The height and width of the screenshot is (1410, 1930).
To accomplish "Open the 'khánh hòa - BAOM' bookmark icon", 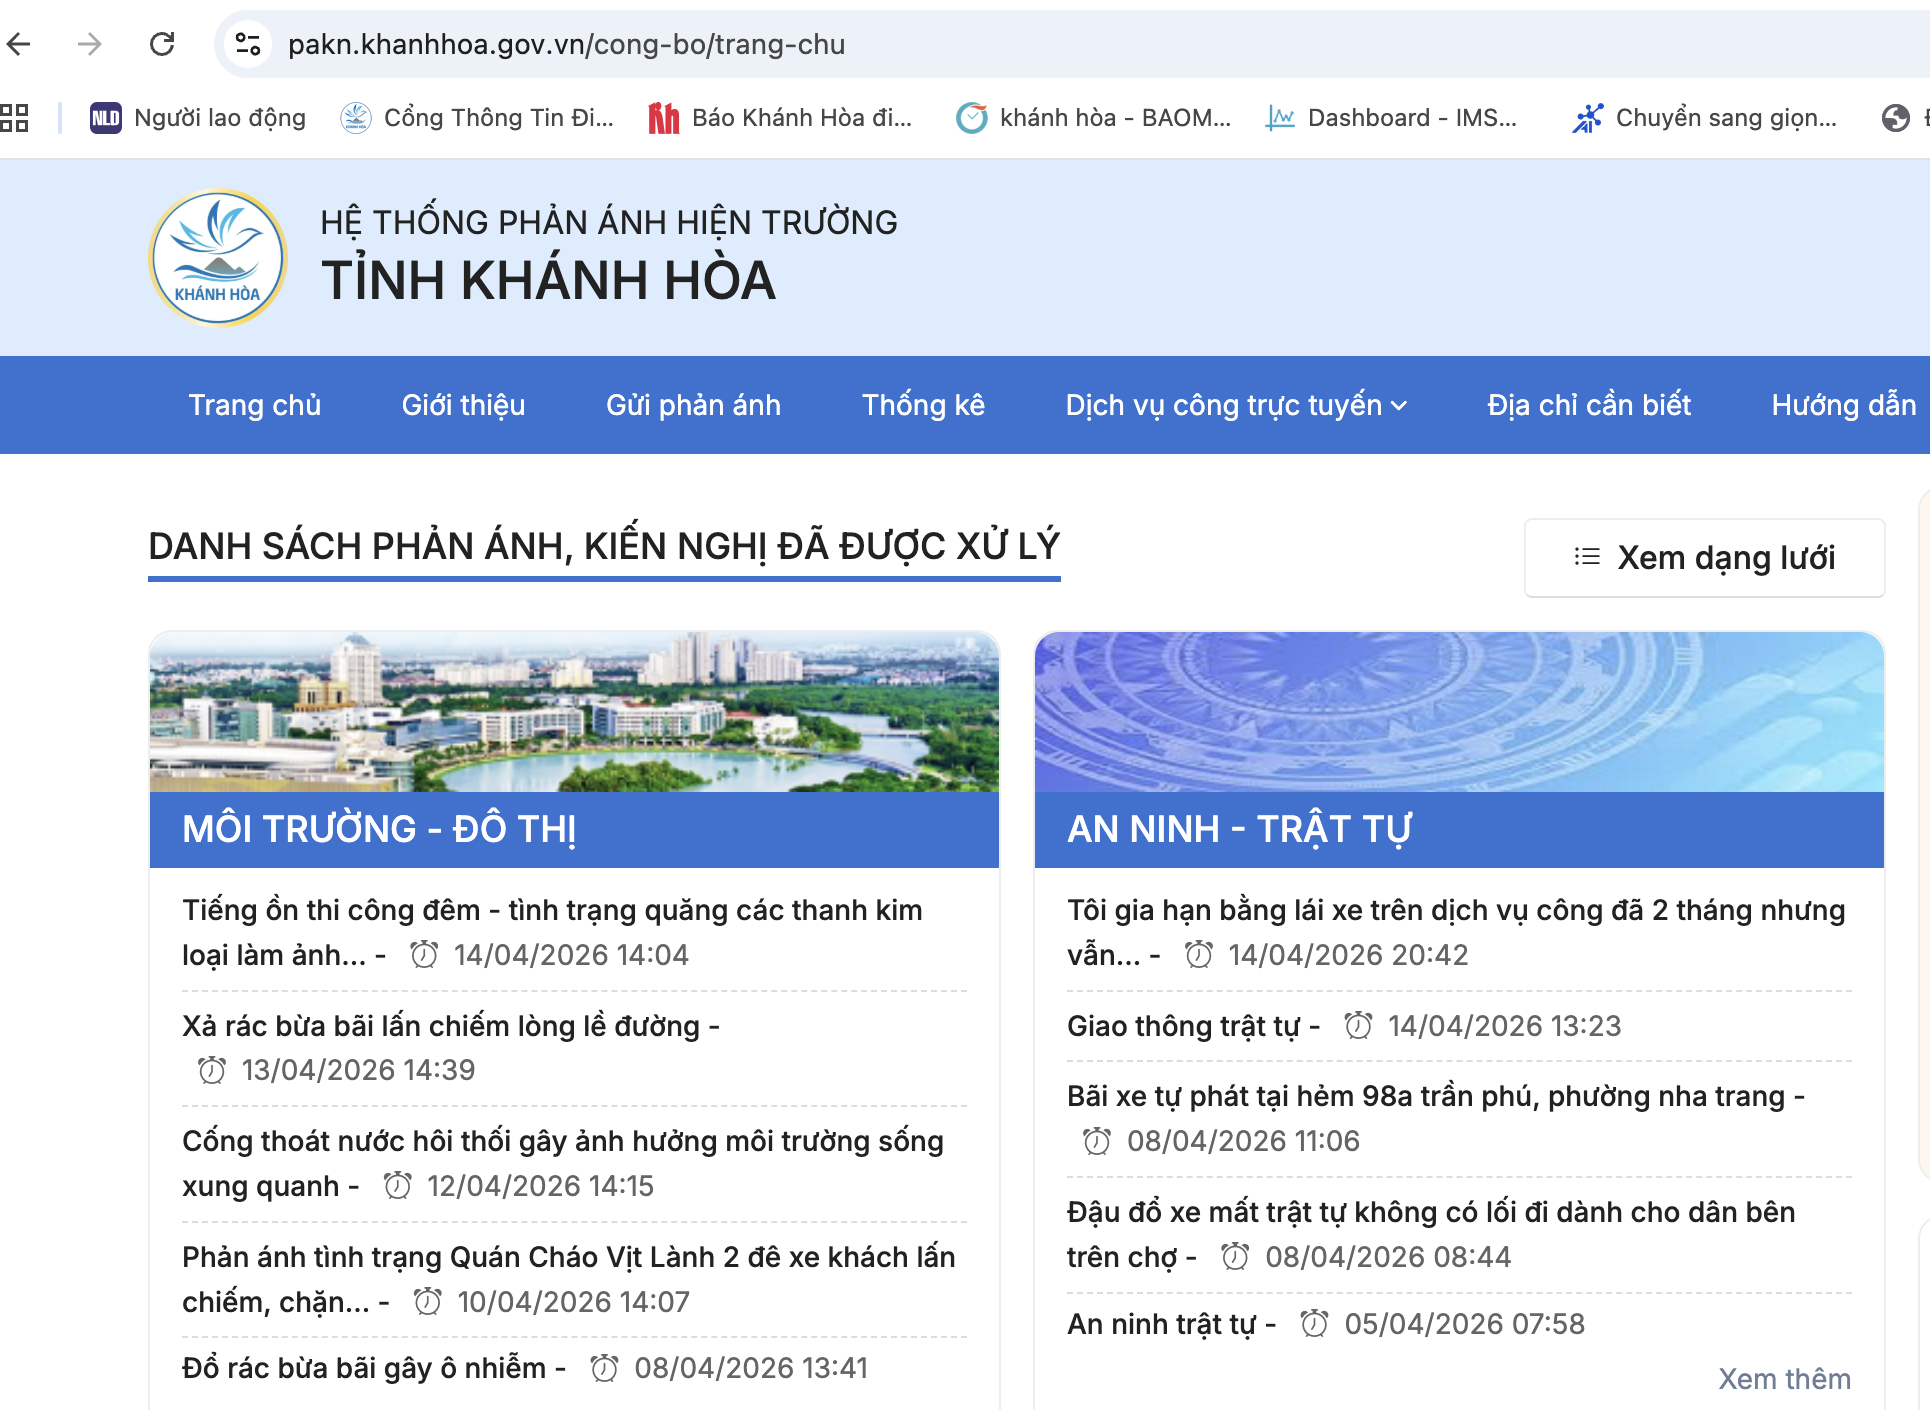I will point(971,117).
